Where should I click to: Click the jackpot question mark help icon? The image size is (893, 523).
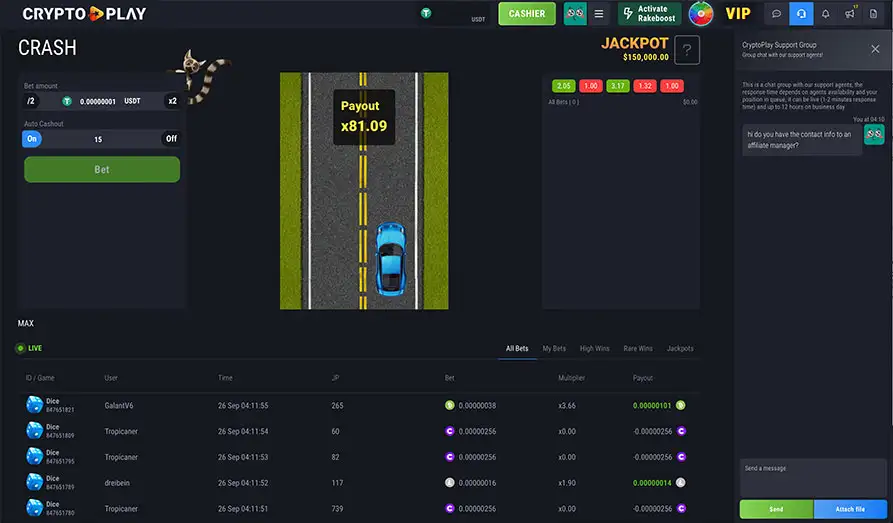(x=687, y=50)
